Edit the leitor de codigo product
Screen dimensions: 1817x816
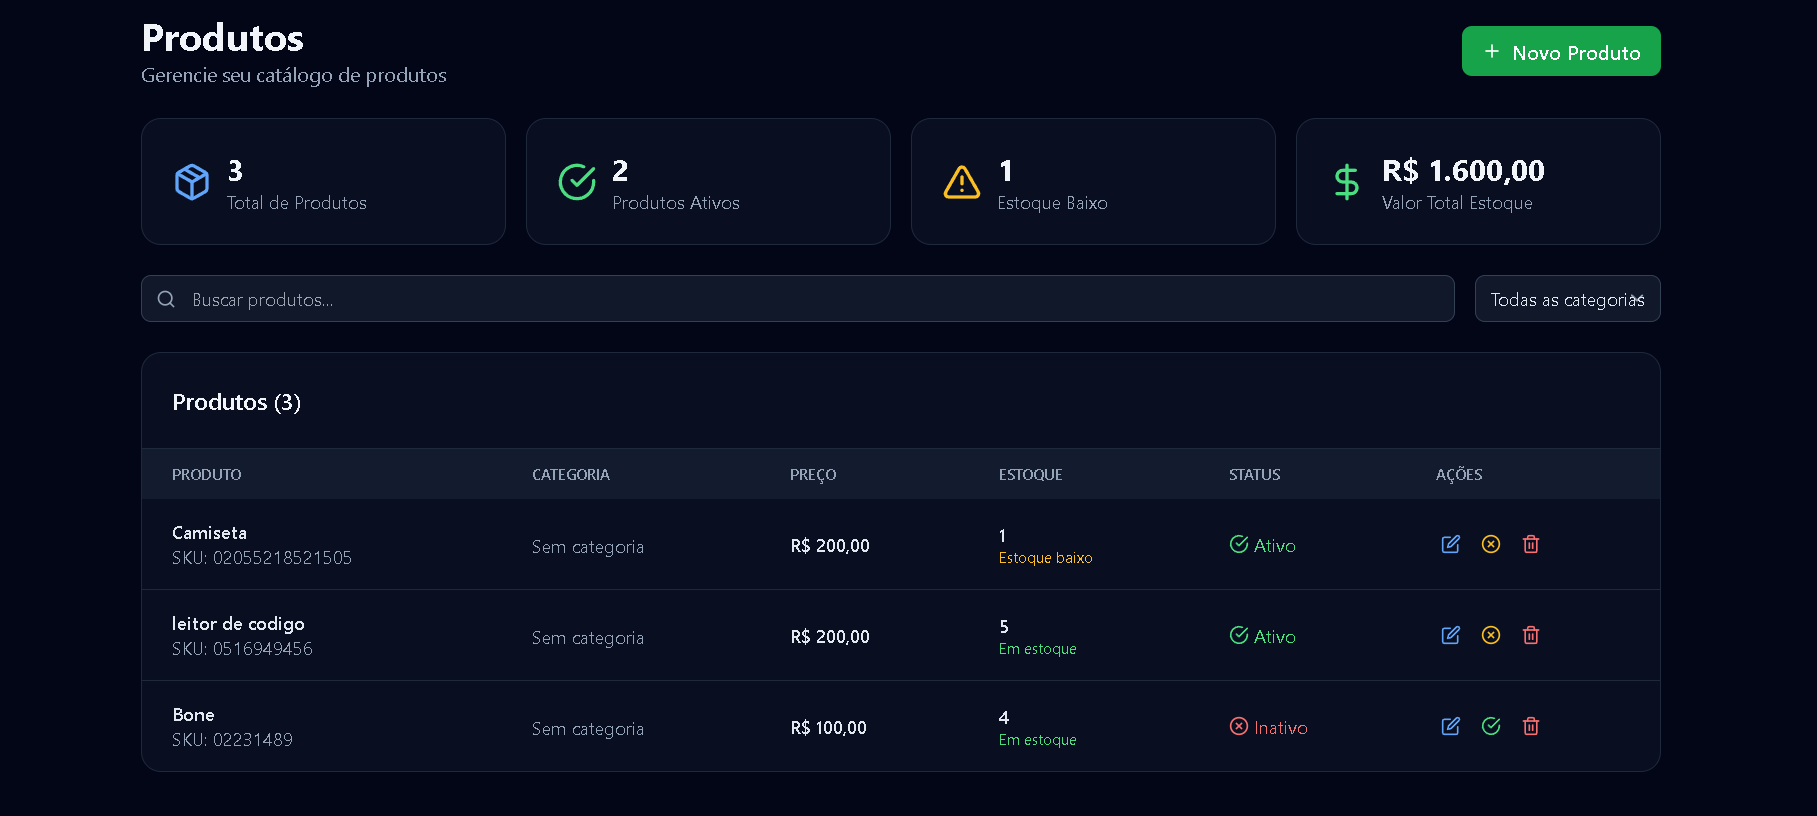pyautogui.click(x=1450, y=635)
